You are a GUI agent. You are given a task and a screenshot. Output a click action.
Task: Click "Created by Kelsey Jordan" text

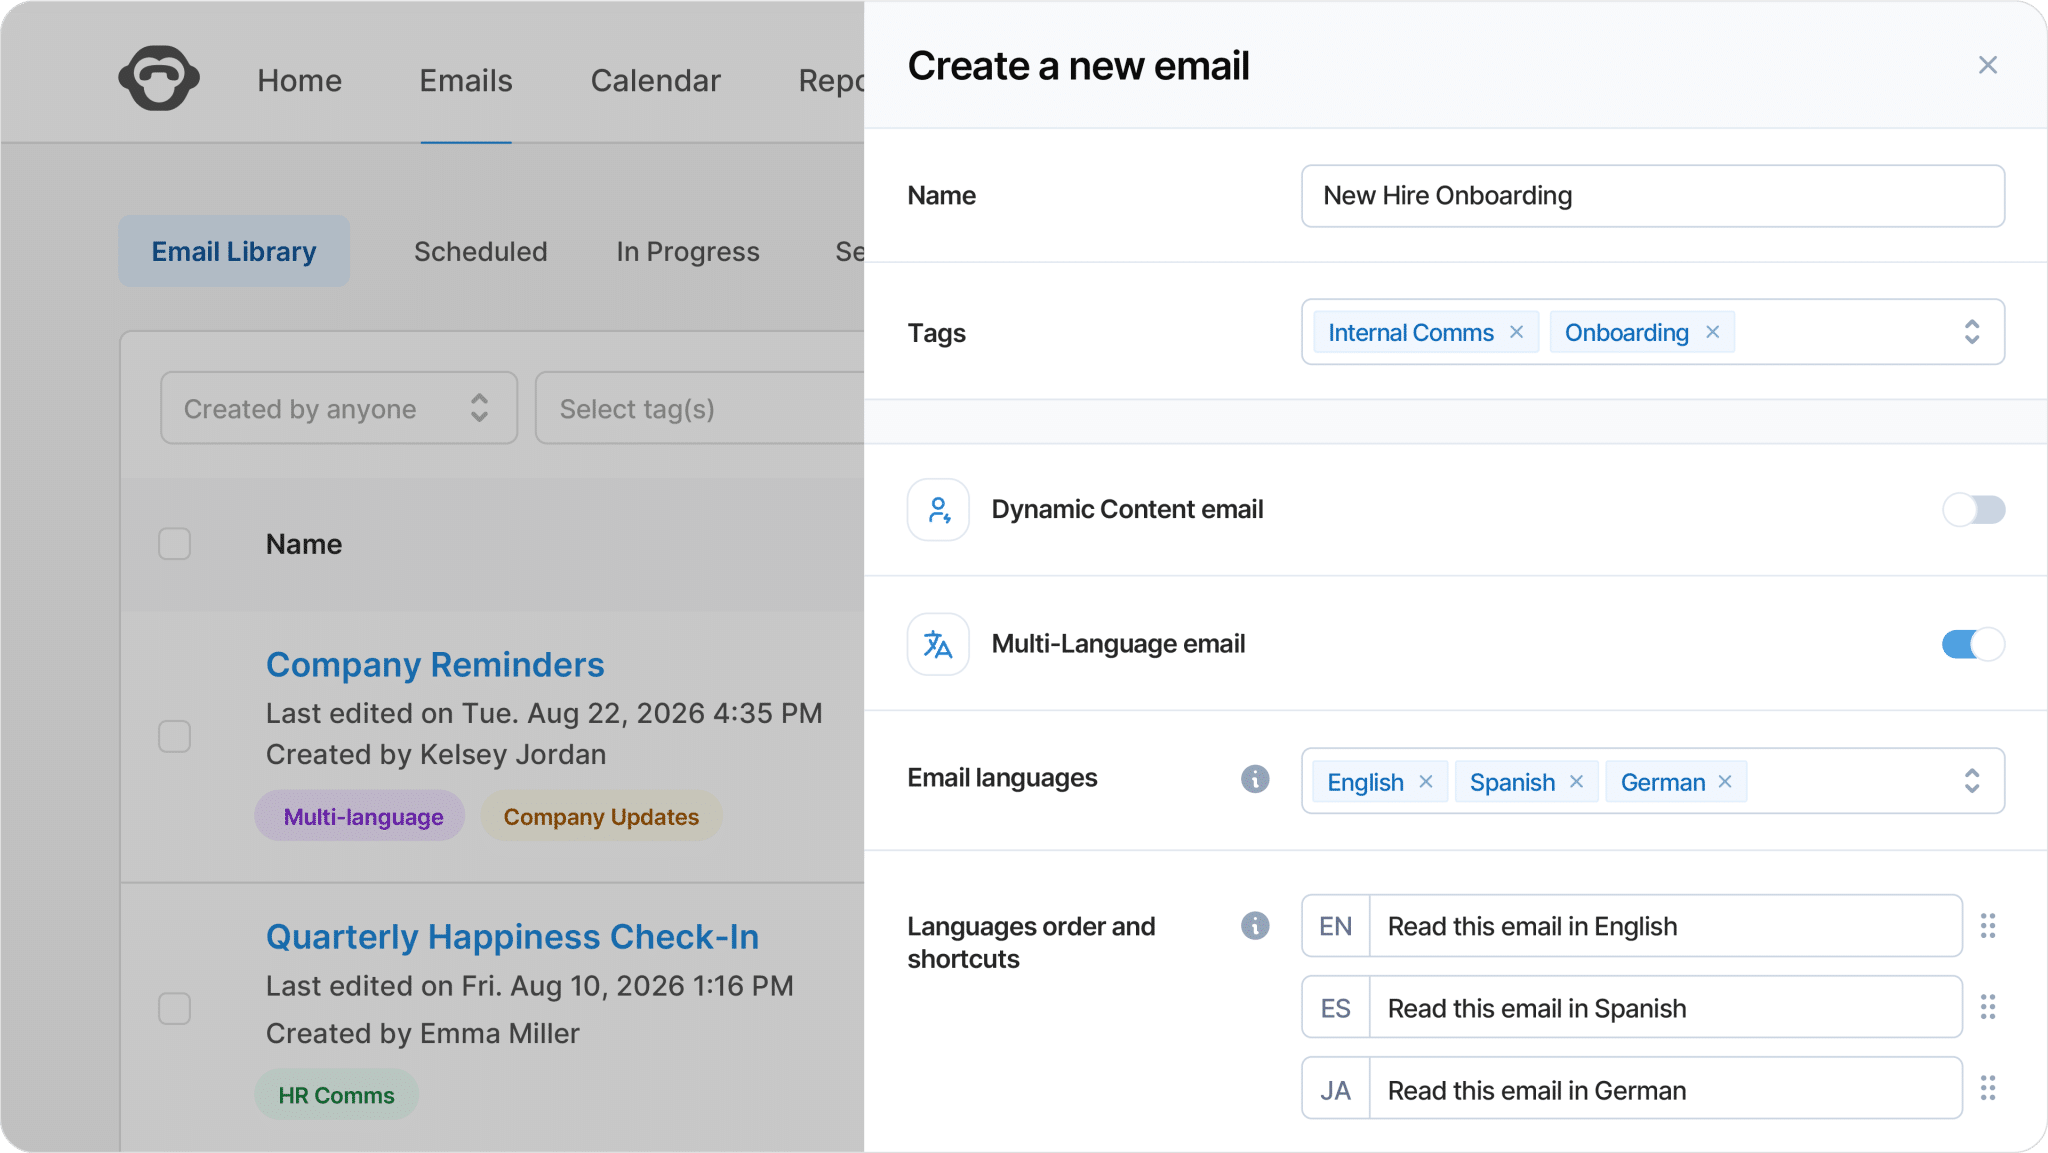(436, 754)
